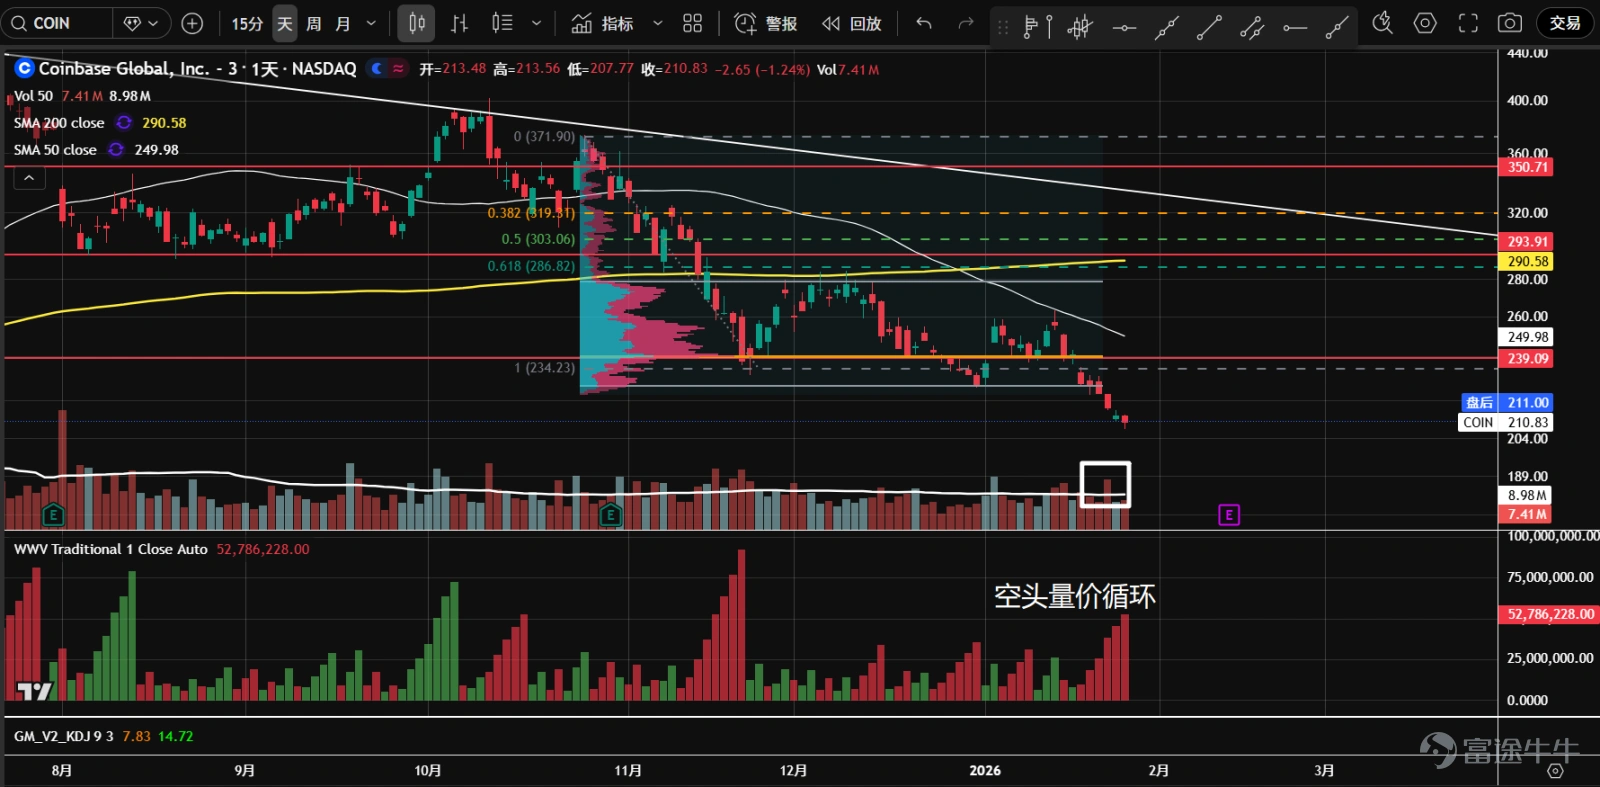1600x787 pixels.
Task: Select the SMA 50 close legend
Action: coord(55,150)
